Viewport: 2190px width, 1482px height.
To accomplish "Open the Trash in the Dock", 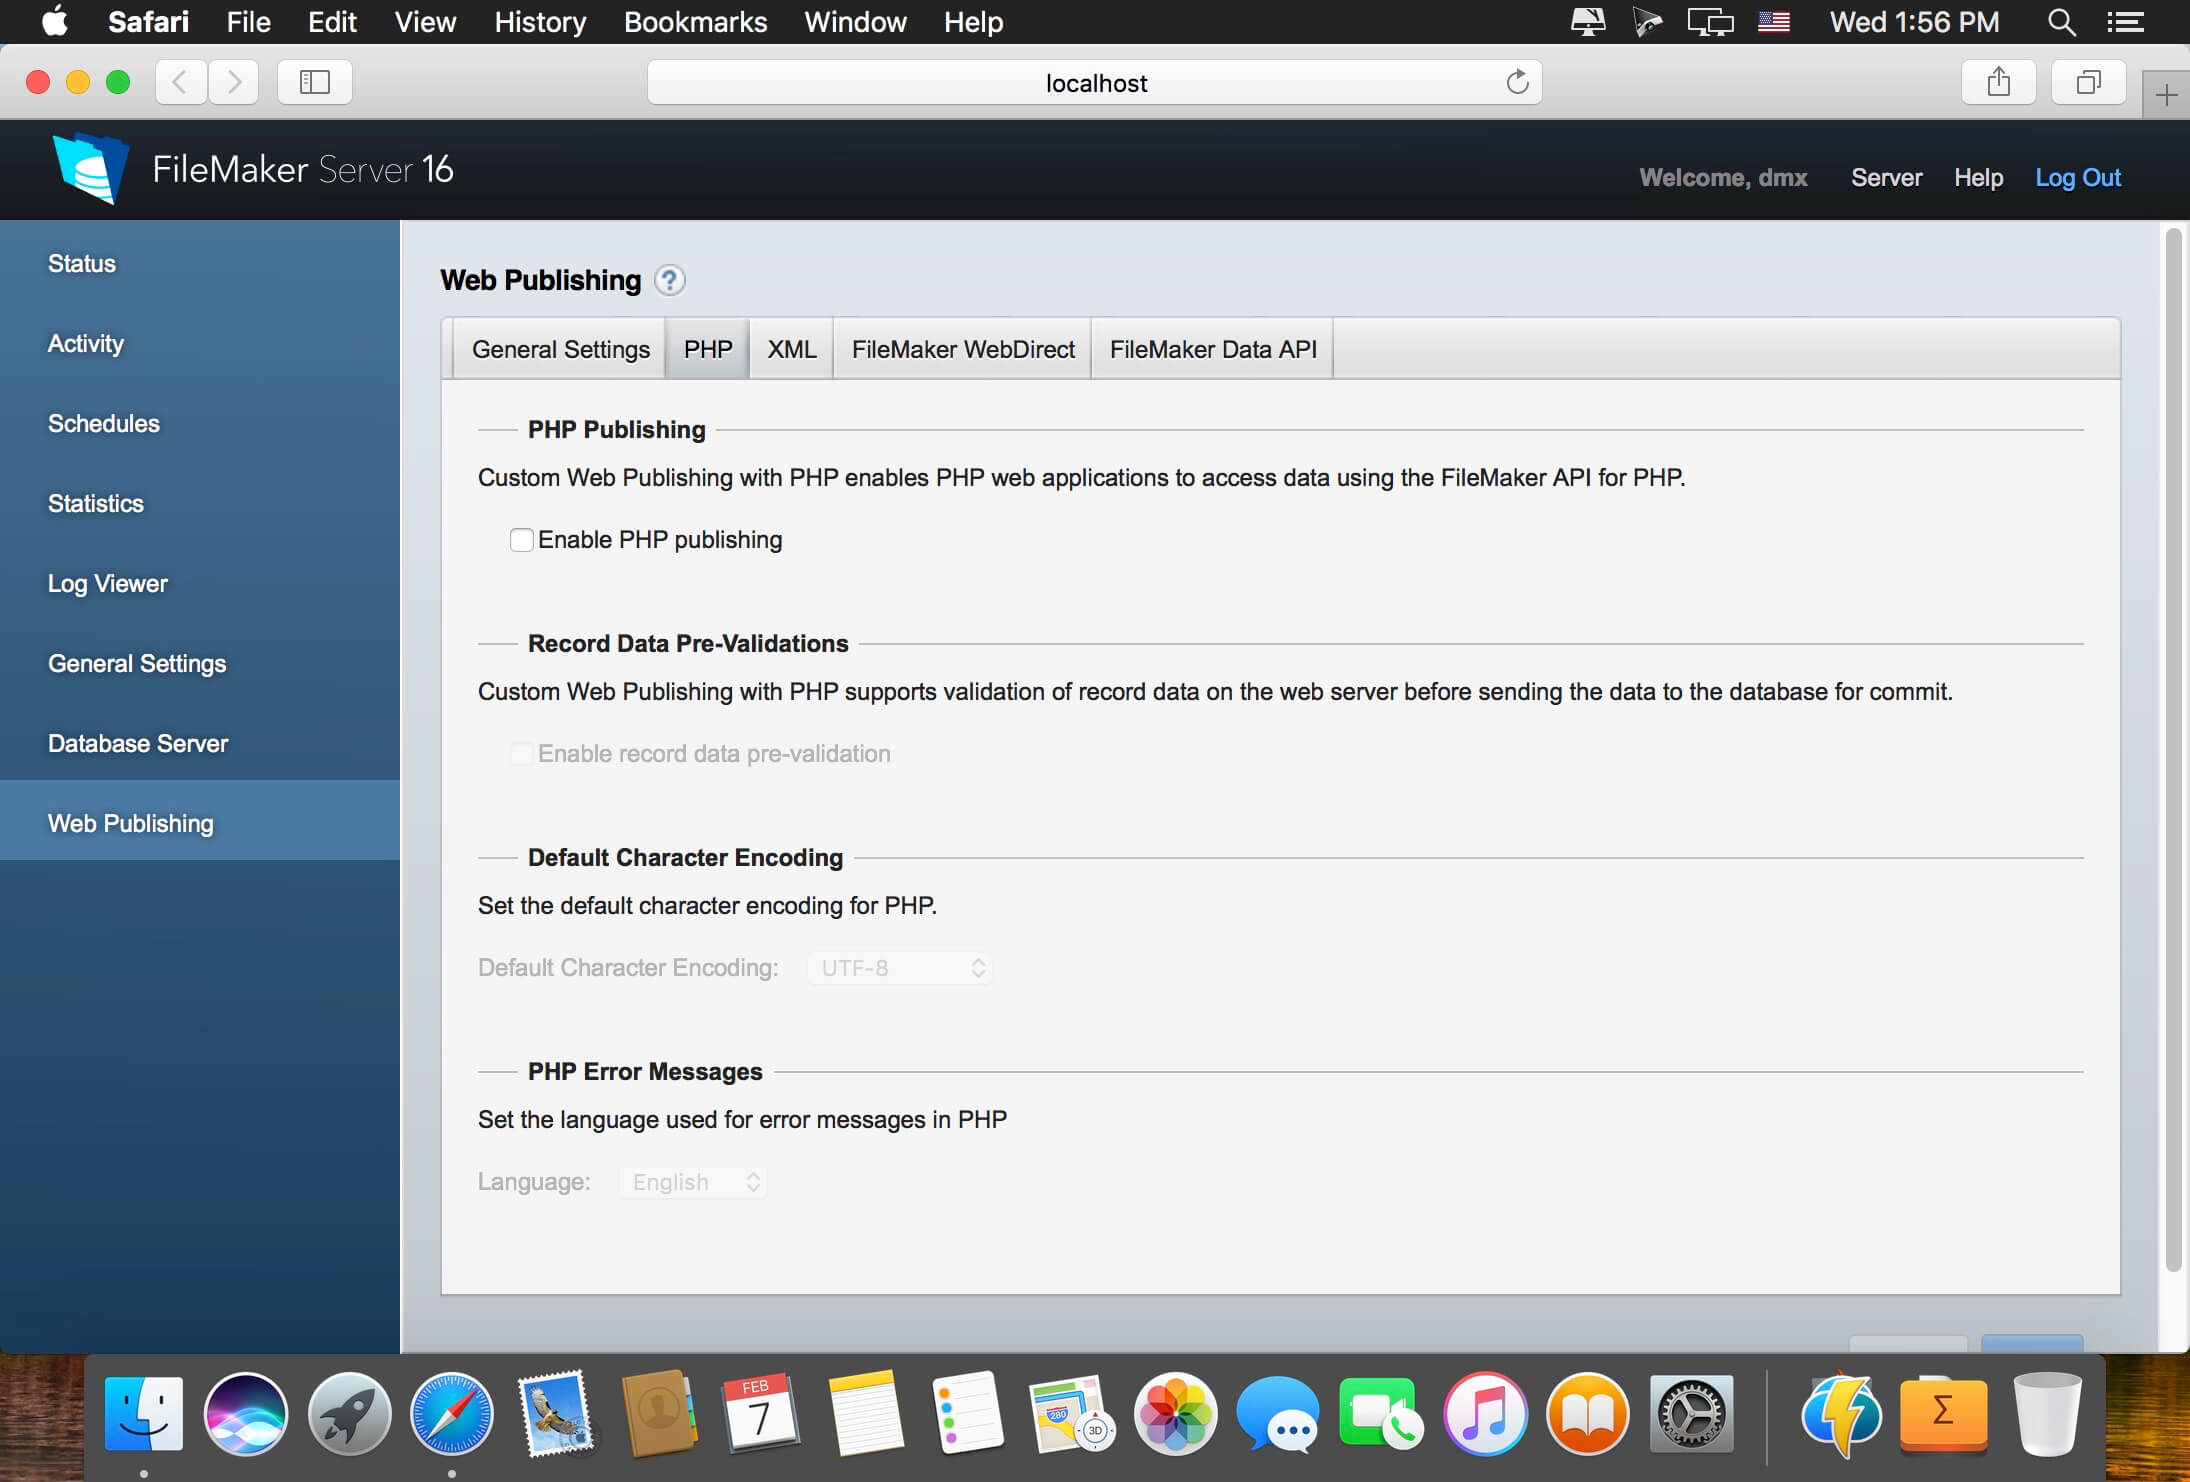I will [2047, 1414].
